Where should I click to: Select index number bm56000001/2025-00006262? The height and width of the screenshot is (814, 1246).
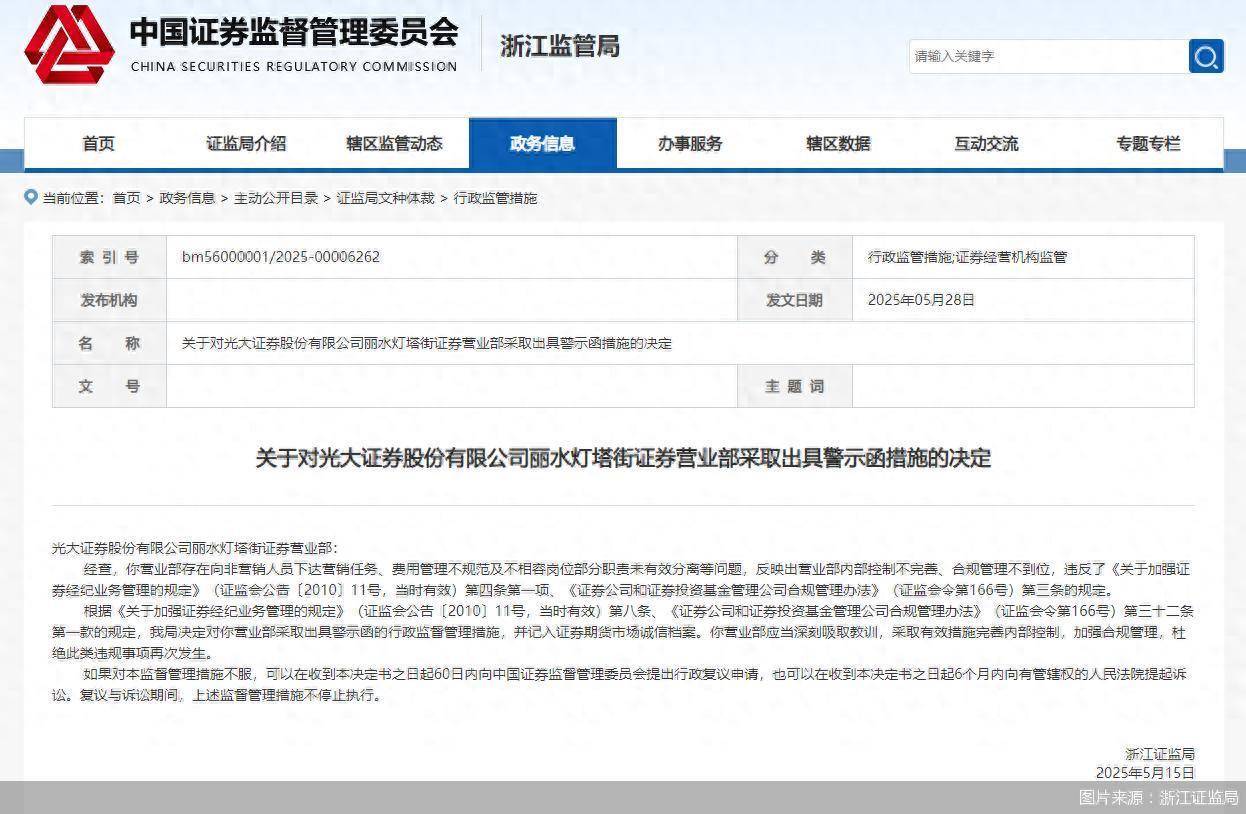tap(281, 257)
